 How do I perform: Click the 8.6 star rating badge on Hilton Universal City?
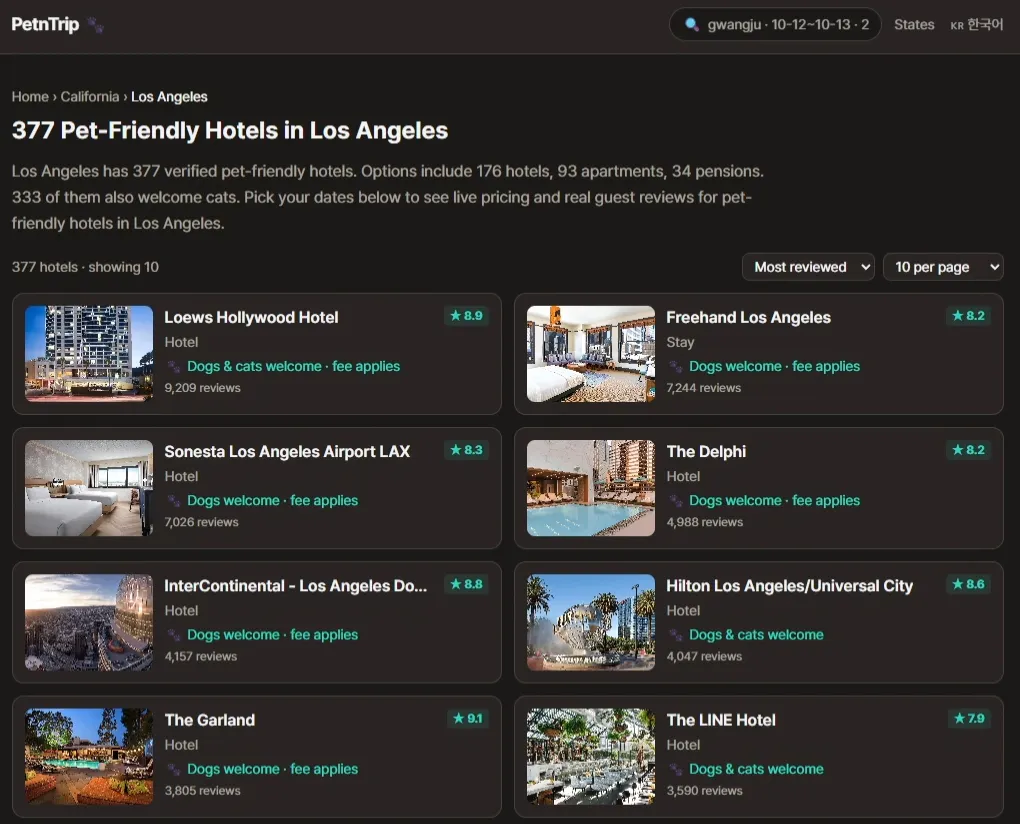tap(969, 585)
